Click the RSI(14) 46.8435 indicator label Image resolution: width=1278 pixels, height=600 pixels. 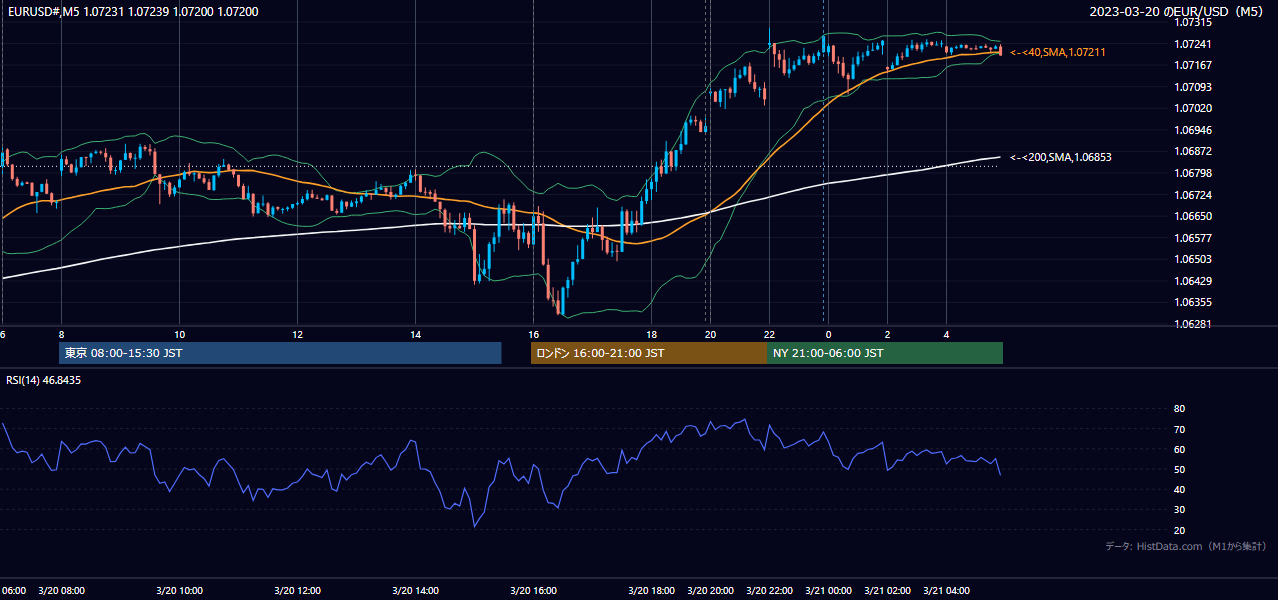(x=44, y=380)
